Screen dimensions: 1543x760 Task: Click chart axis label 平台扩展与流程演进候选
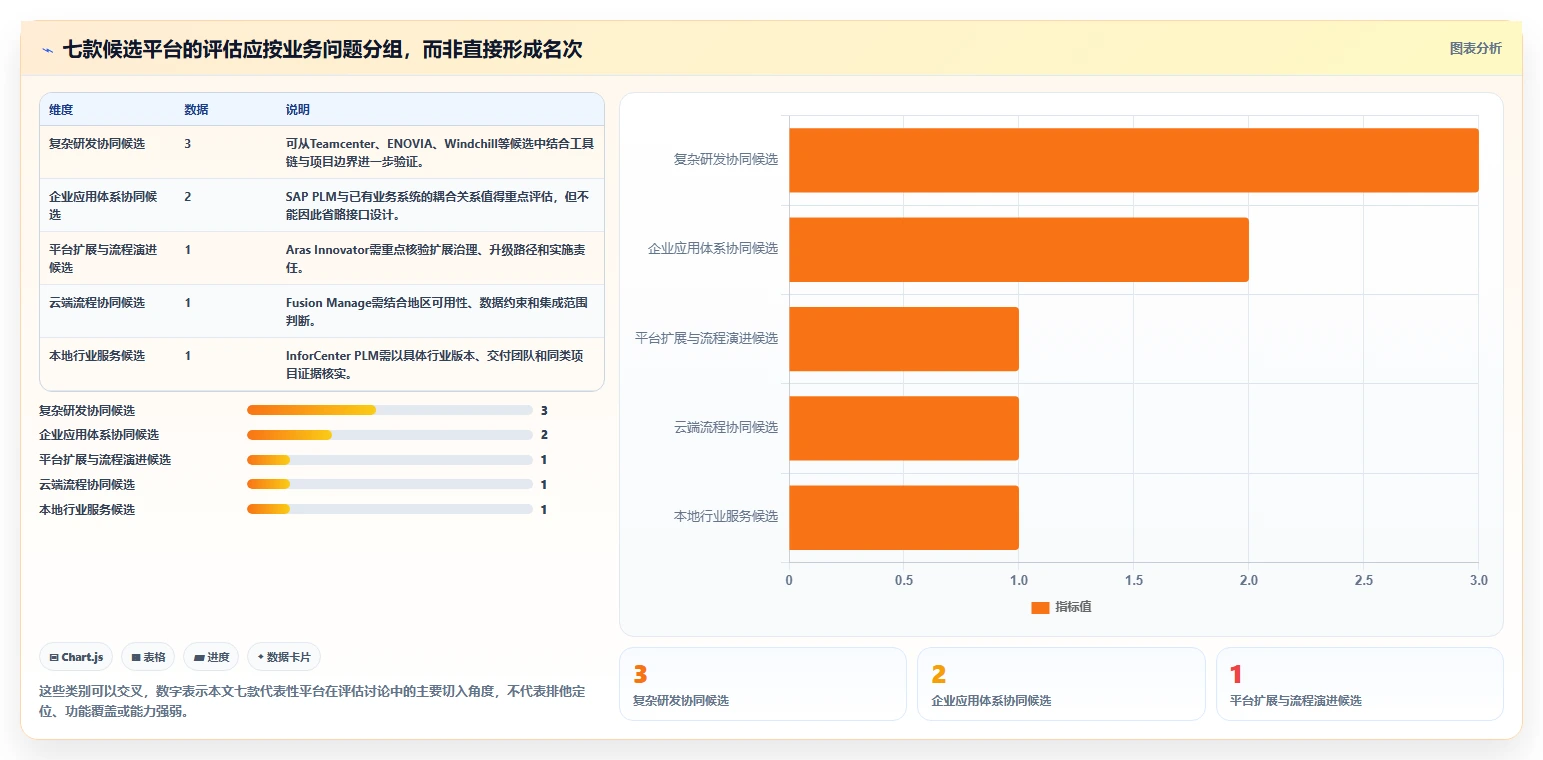tap(706, 338)
